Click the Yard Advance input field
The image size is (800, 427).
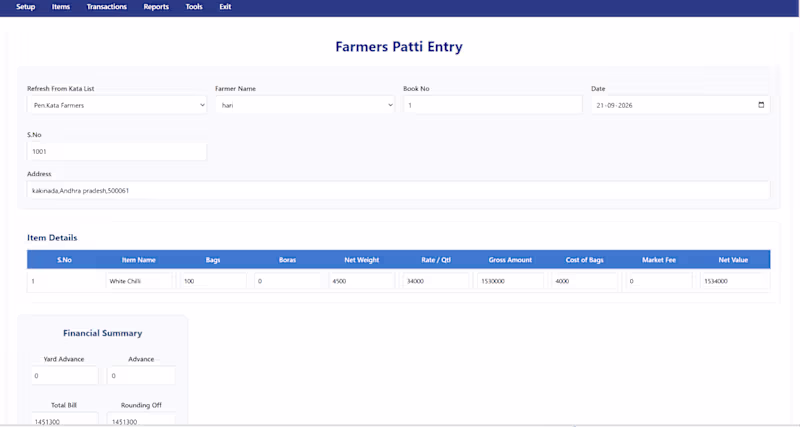(64, 375)
